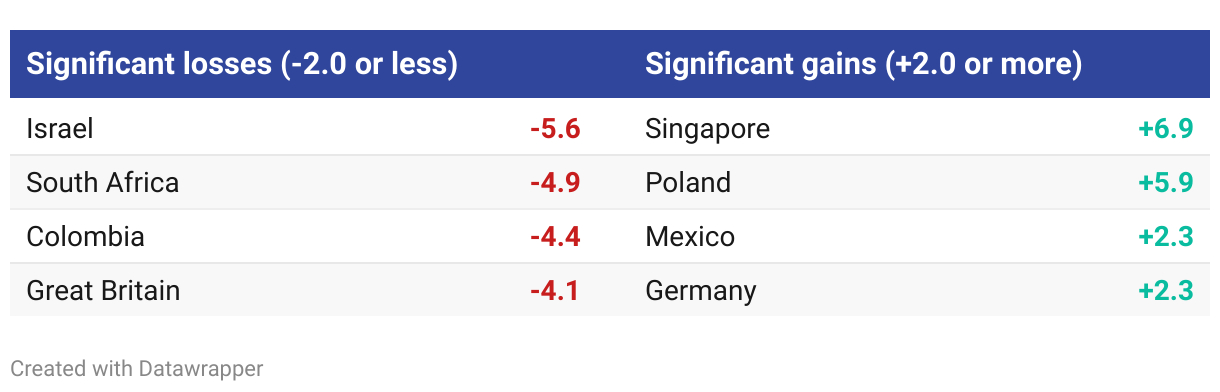Image resolution: width=1220 pixels, height=392 pixels.
Task: Click the +6.9 value for Singapore
Action: click(x=1166, y=129)
